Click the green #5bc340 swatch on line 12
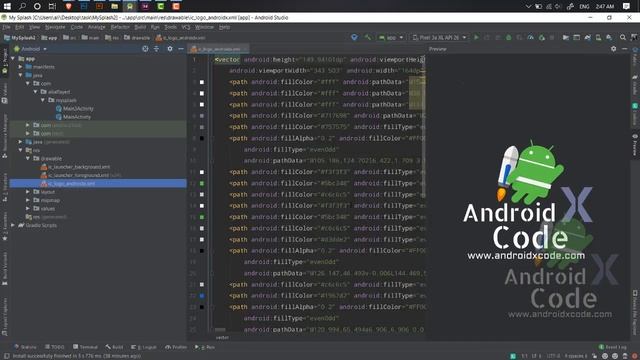This screenshot has width=640, height=360. [202, 183]
